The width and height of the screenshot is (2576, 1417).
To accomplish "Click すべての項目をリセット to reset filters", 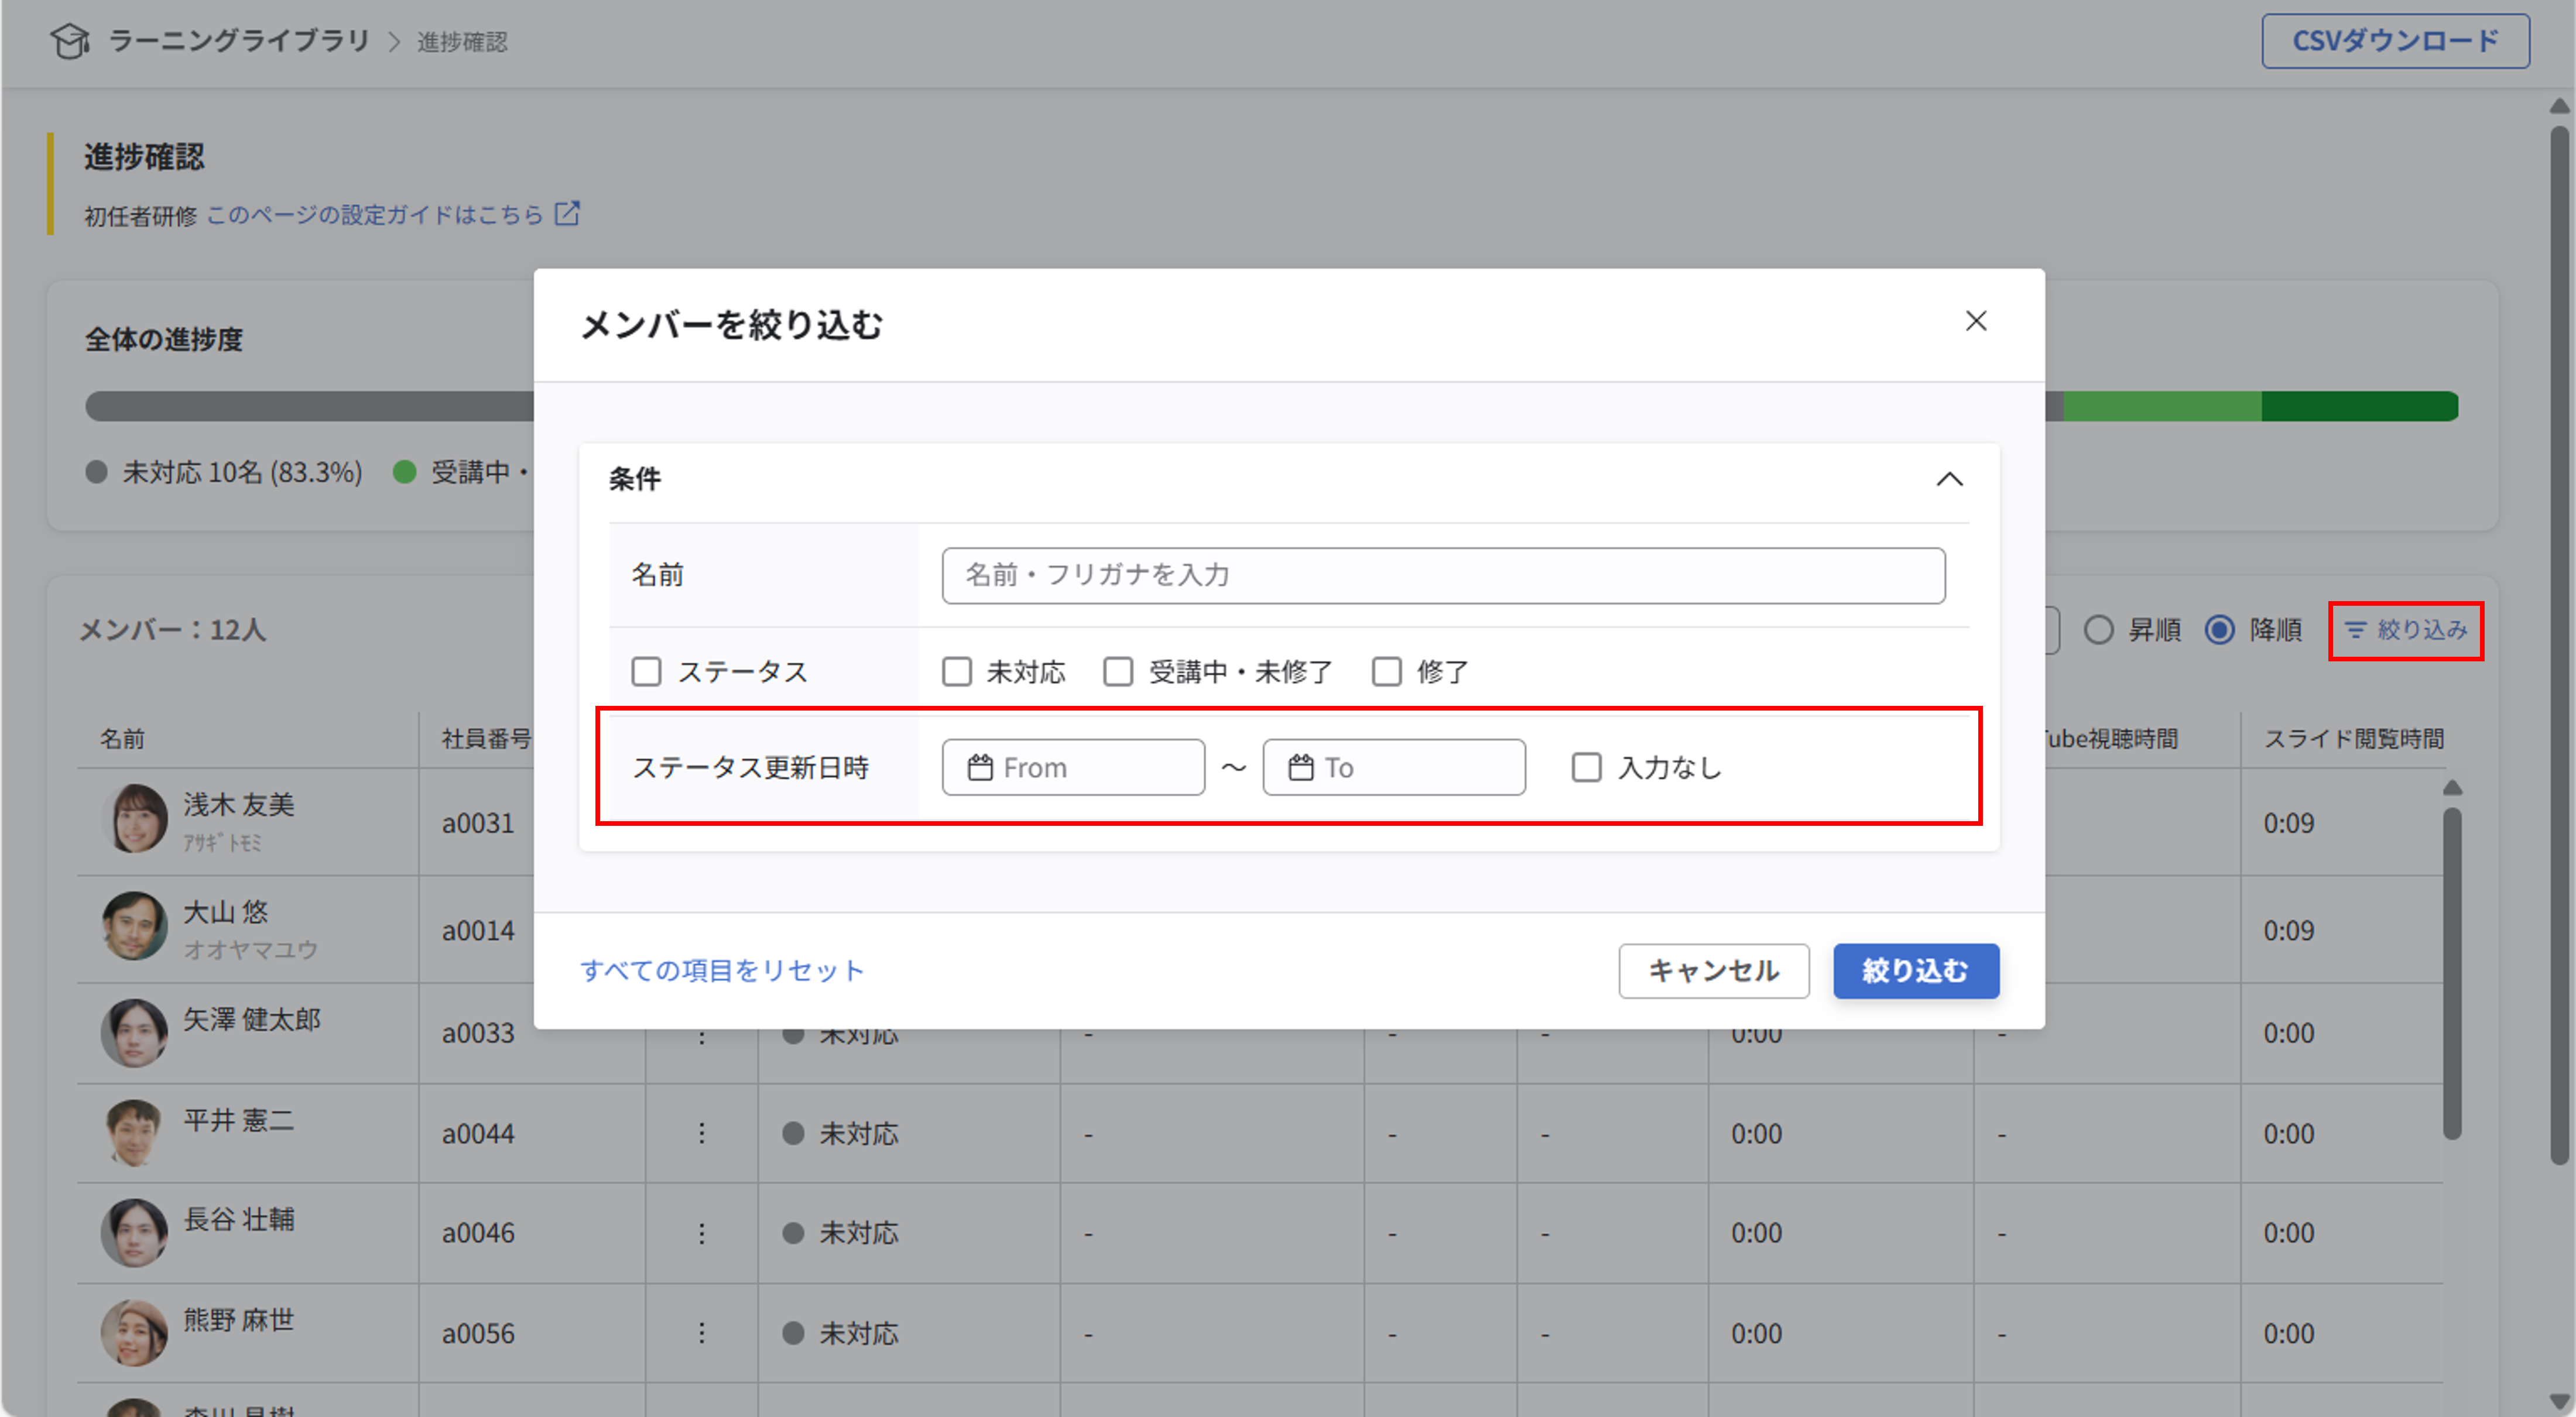I will coord(722,970).
